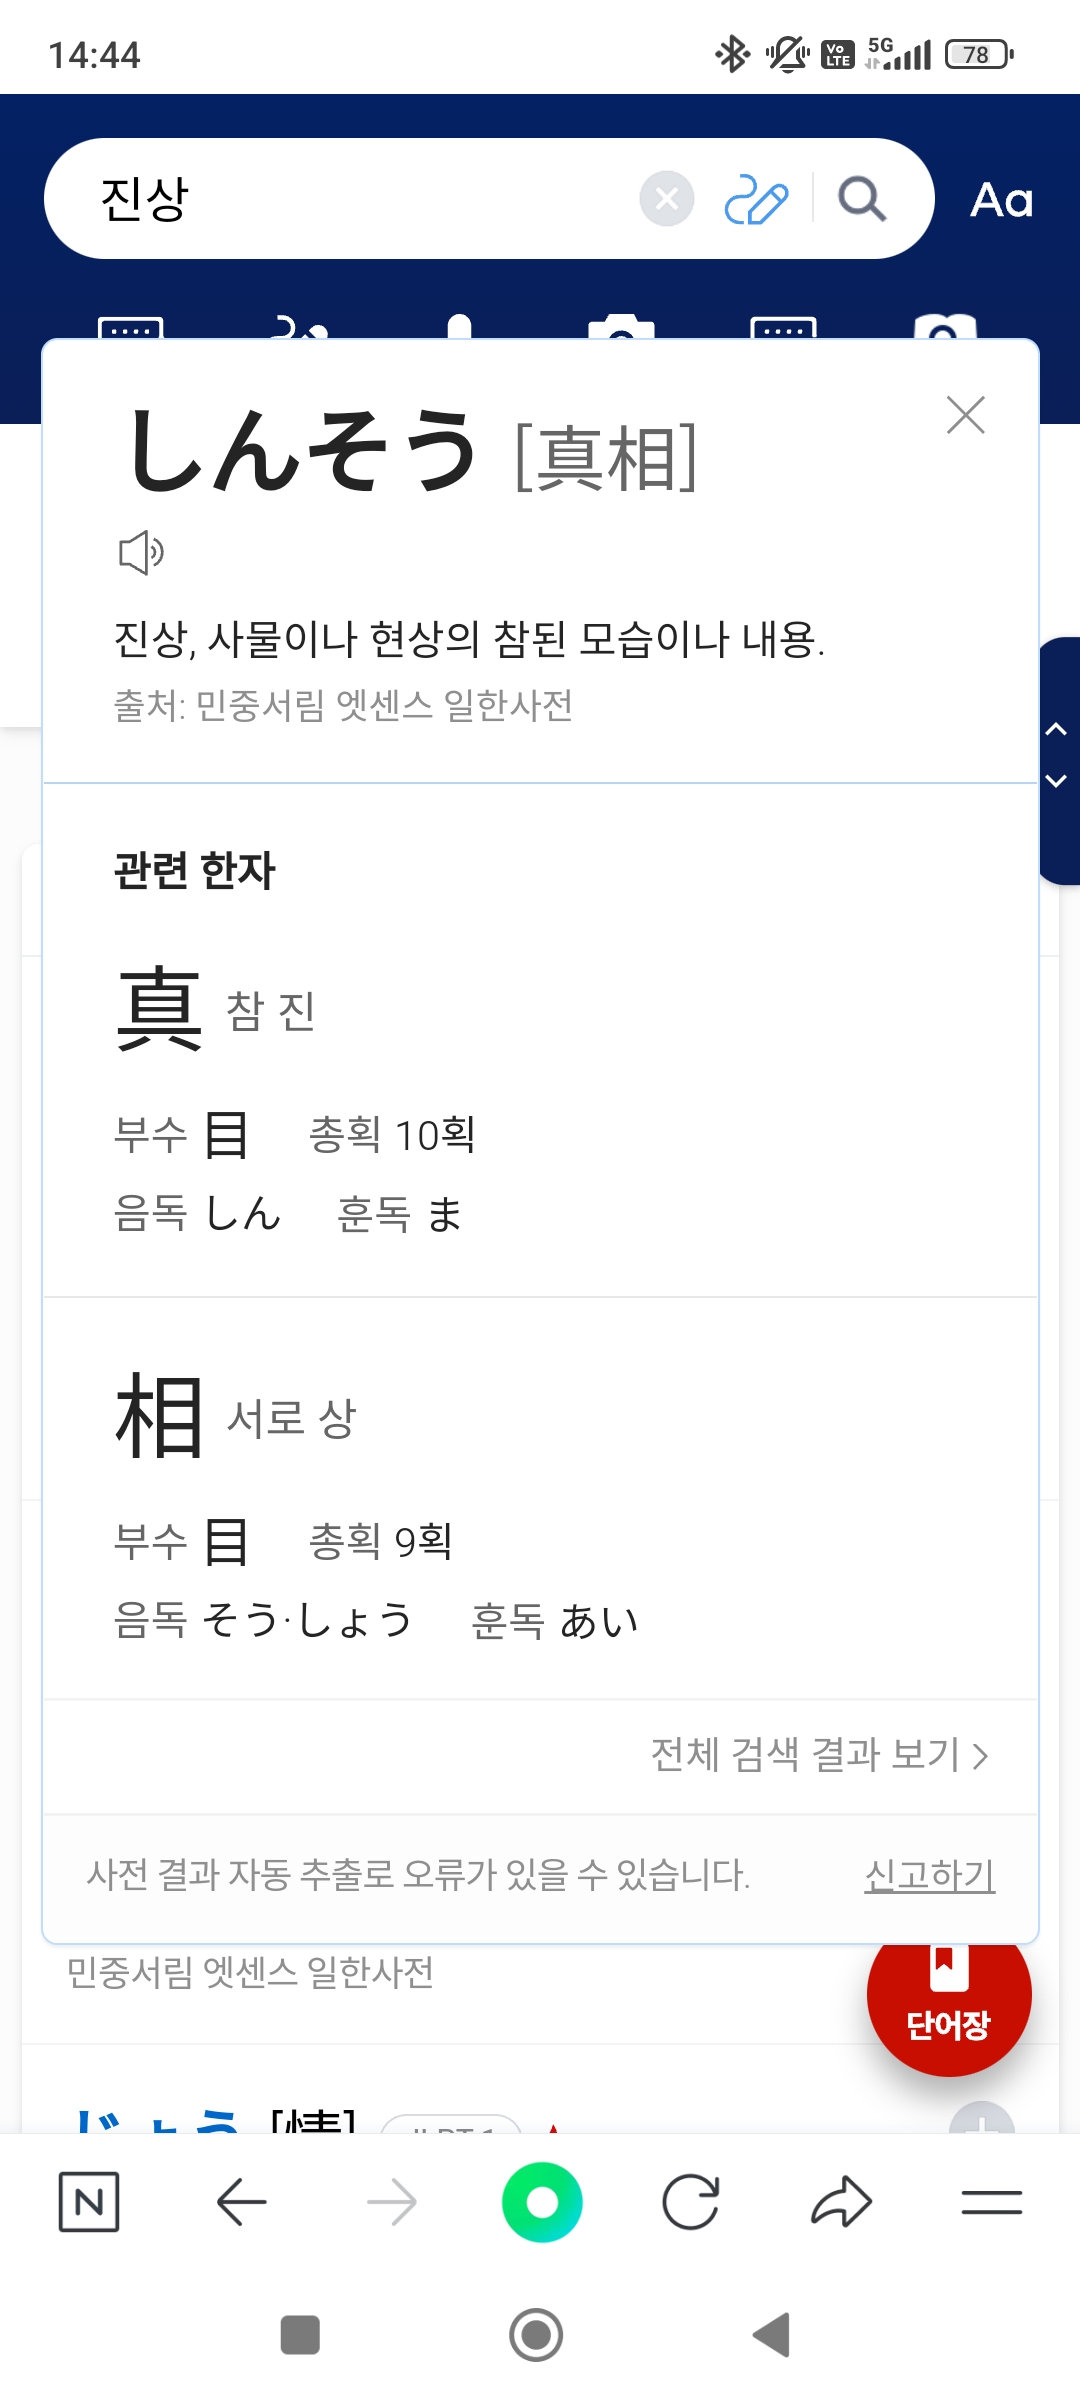The width and height of the screenshot is (1080, 2400).
Task: Click the up chevron on side panel
Action: pos(1056,729)
